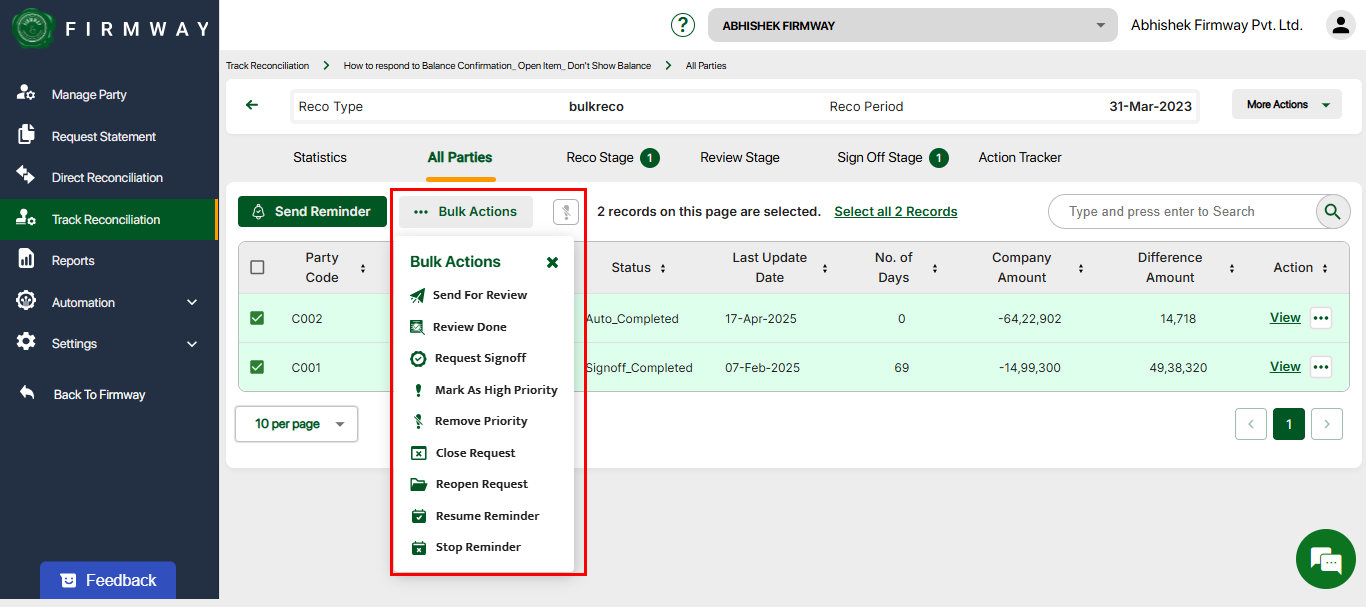Switch to the Statistics tab
Screen dimensions: 1366x607
[320, 157]
